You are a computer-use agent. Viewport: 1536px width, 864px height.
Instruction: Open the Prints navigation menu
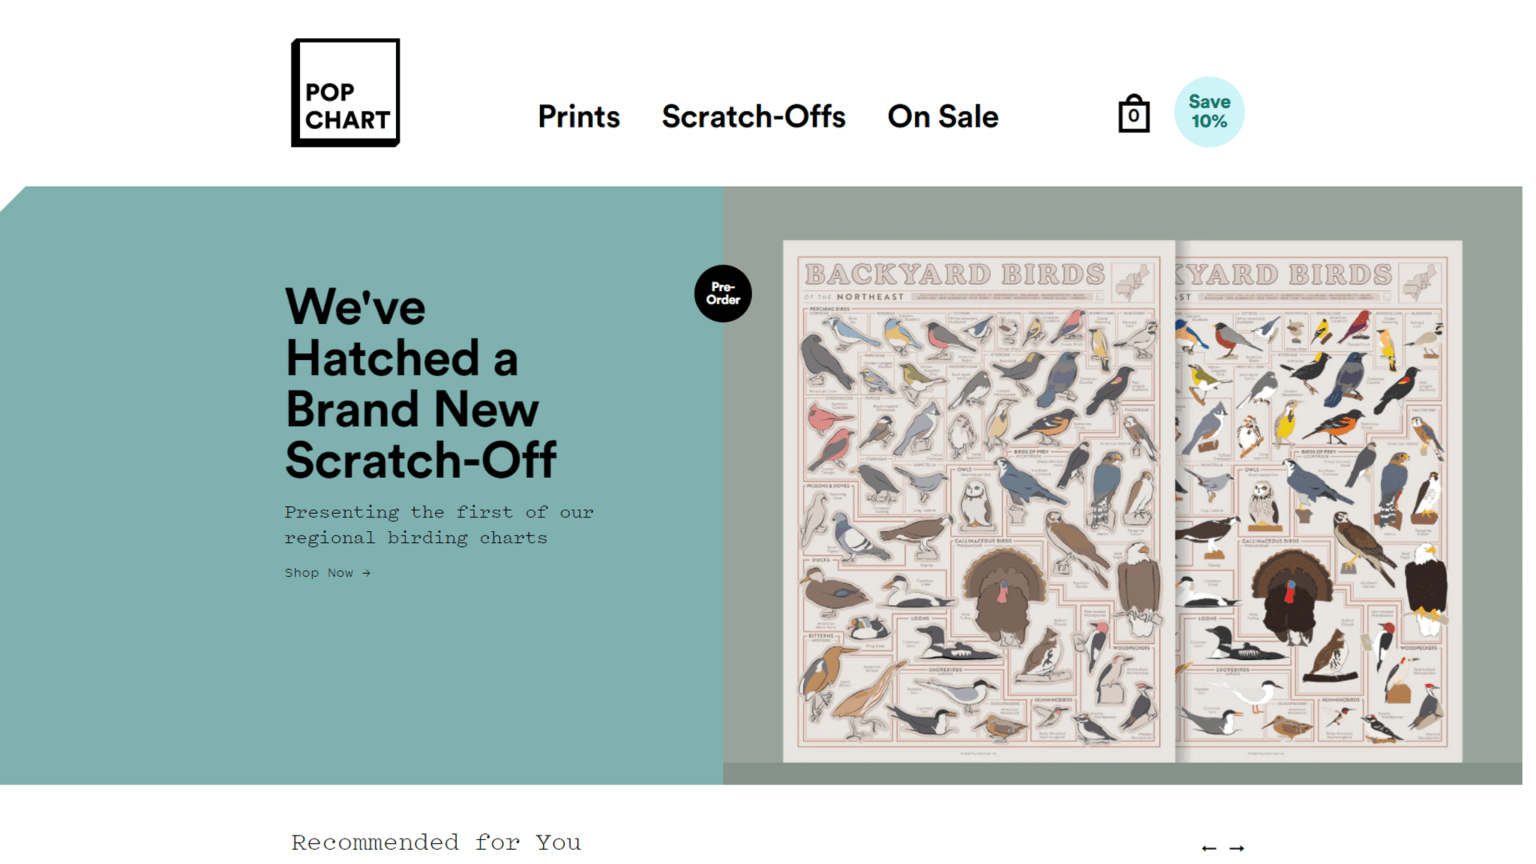point(579,116)
